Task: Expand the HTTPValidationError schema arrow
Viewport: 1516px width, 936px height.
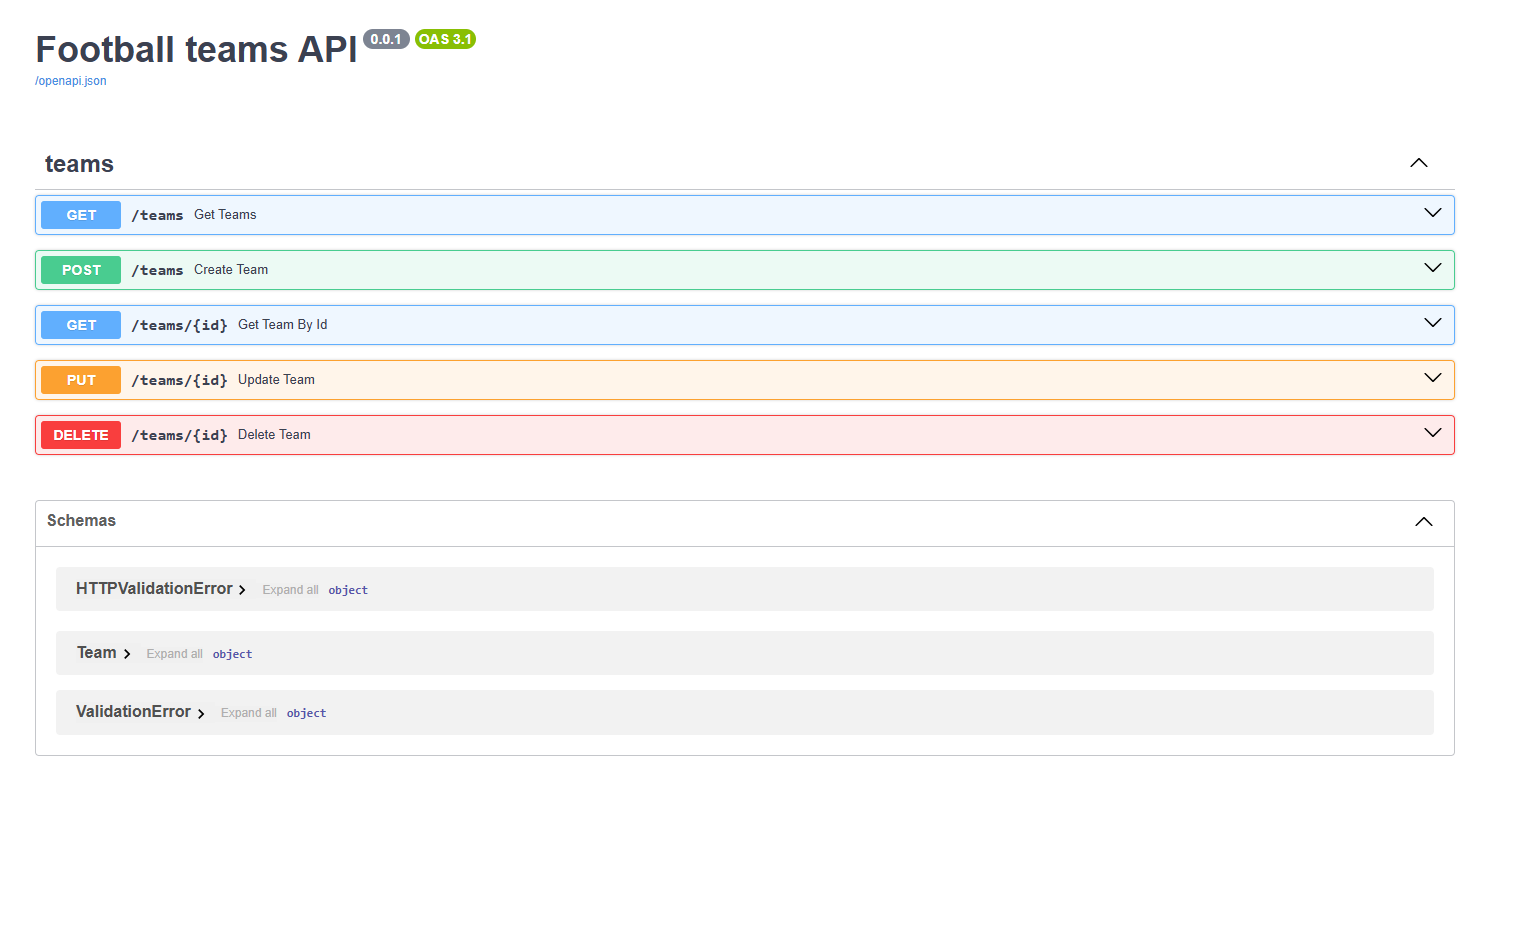Action: 242,590
